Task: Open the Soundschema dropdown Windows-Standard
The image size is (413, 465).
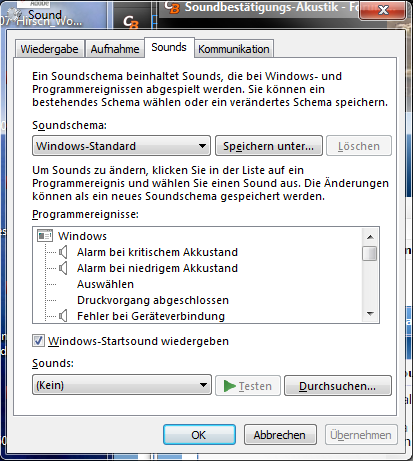Action: [121, 146]
